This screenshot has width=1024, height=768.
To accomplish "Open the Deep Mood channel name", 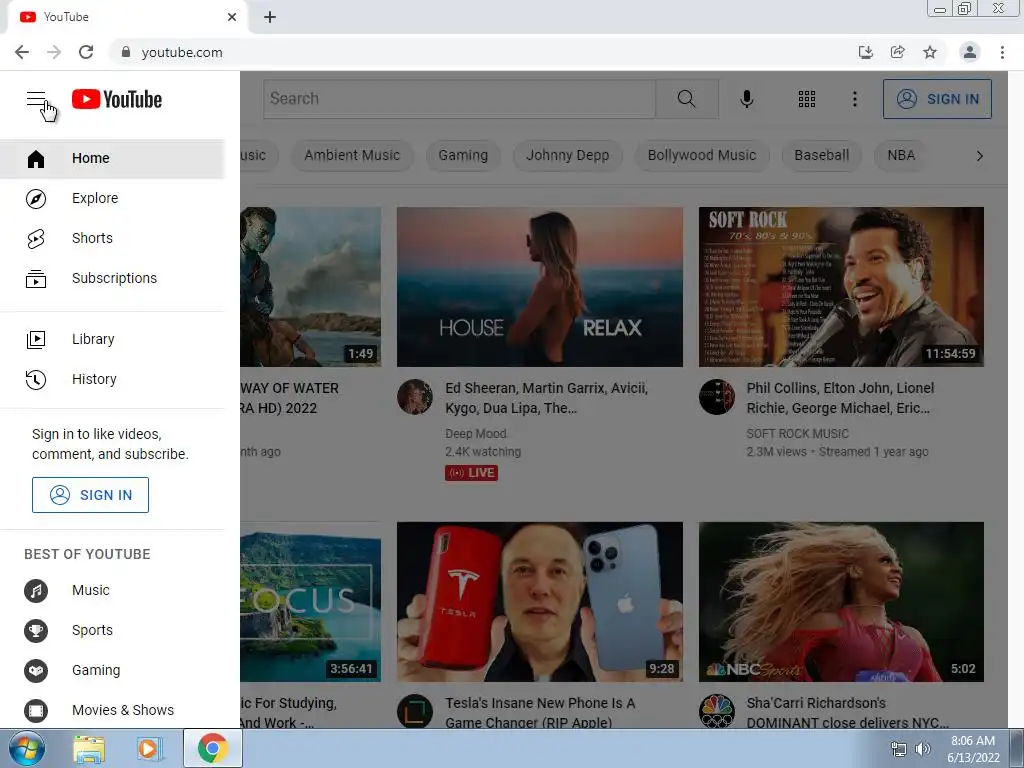I will tap(476, 434).
